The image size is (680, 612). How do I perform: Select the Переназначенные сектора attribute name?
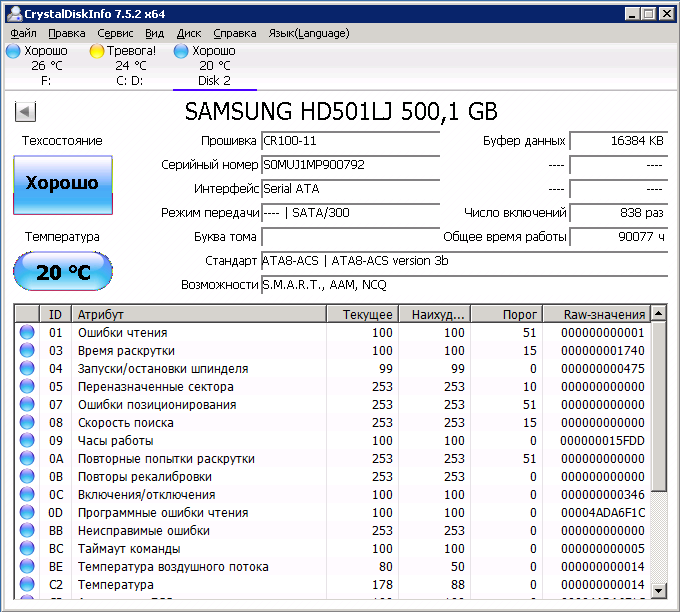[156, 387]
